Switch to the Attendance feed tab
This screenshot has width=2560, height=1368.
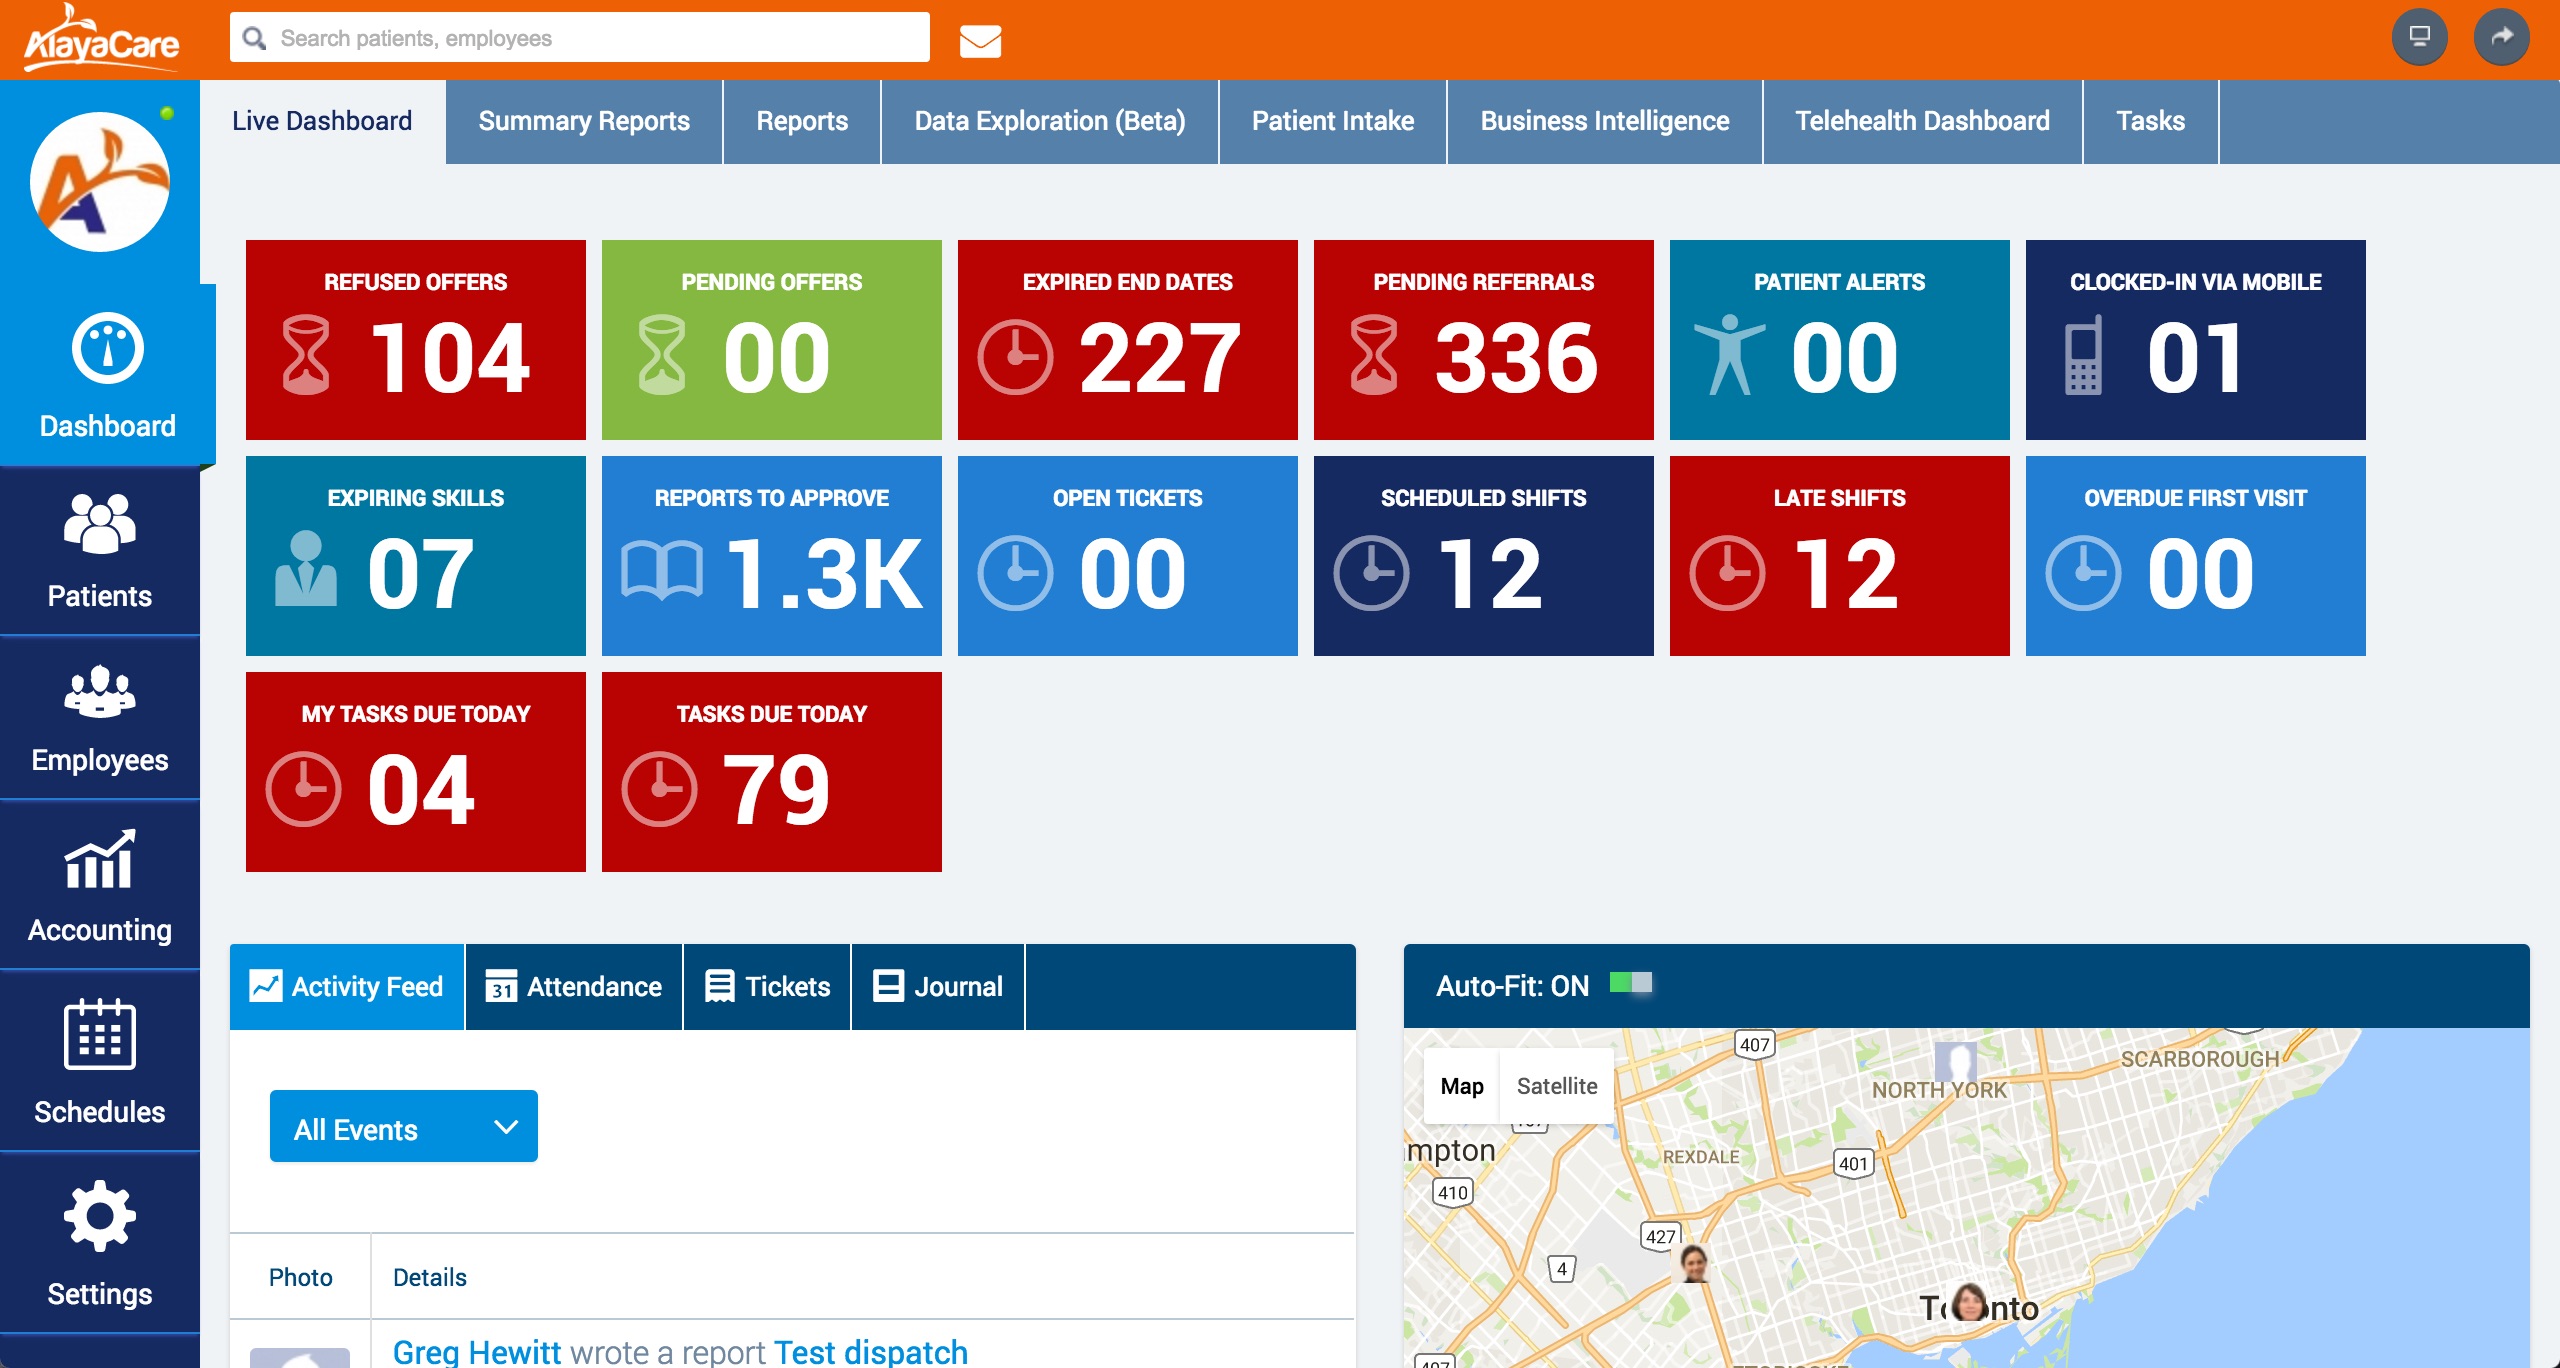coord(574,987)
